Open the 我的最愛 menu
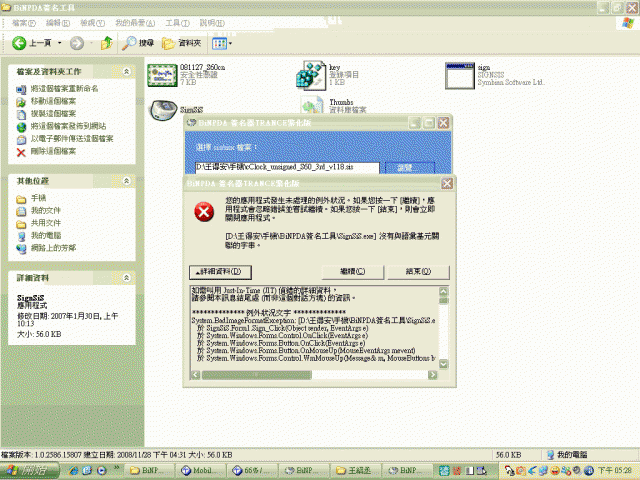The height and width of the screenshot is (480, 640). pyautogui.click(x=135, y=23)
